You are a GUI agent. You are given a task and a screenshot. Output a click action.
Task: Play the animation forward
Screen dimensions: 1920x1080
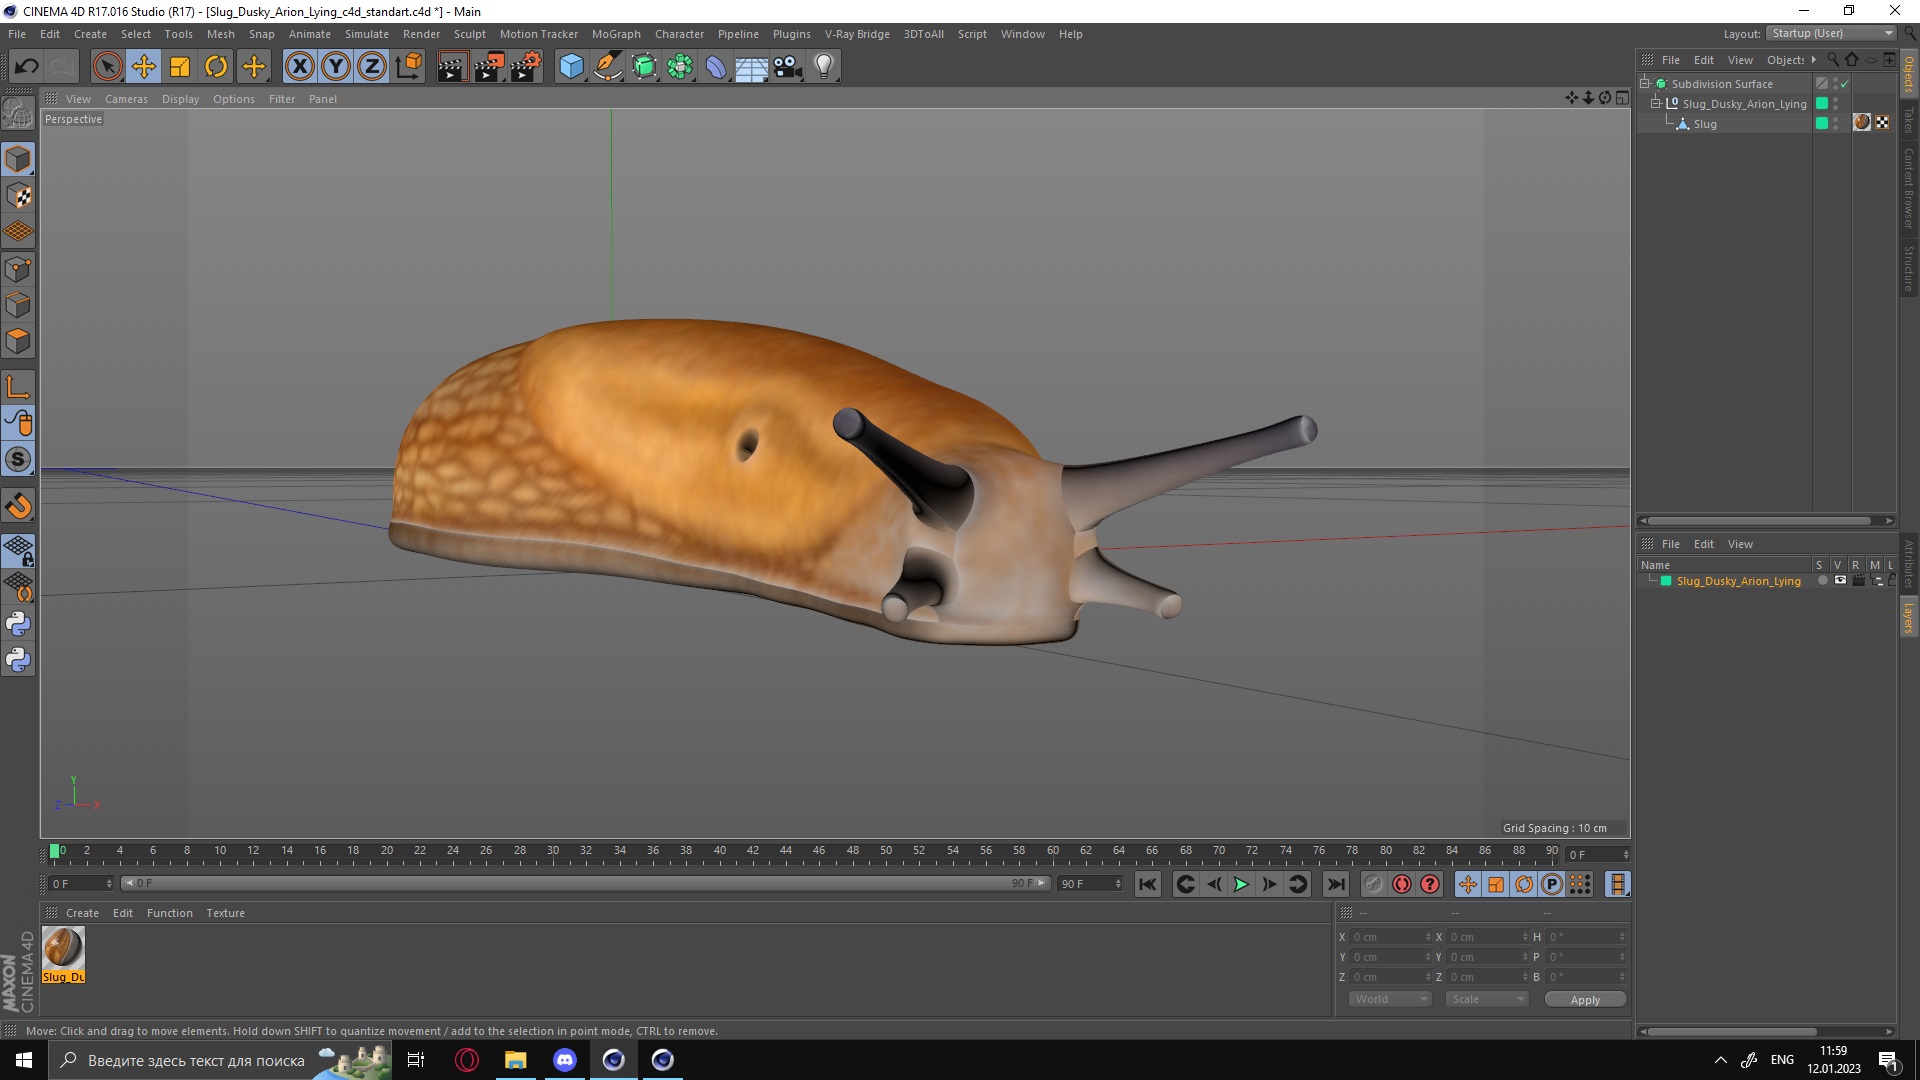(1241, 884)
